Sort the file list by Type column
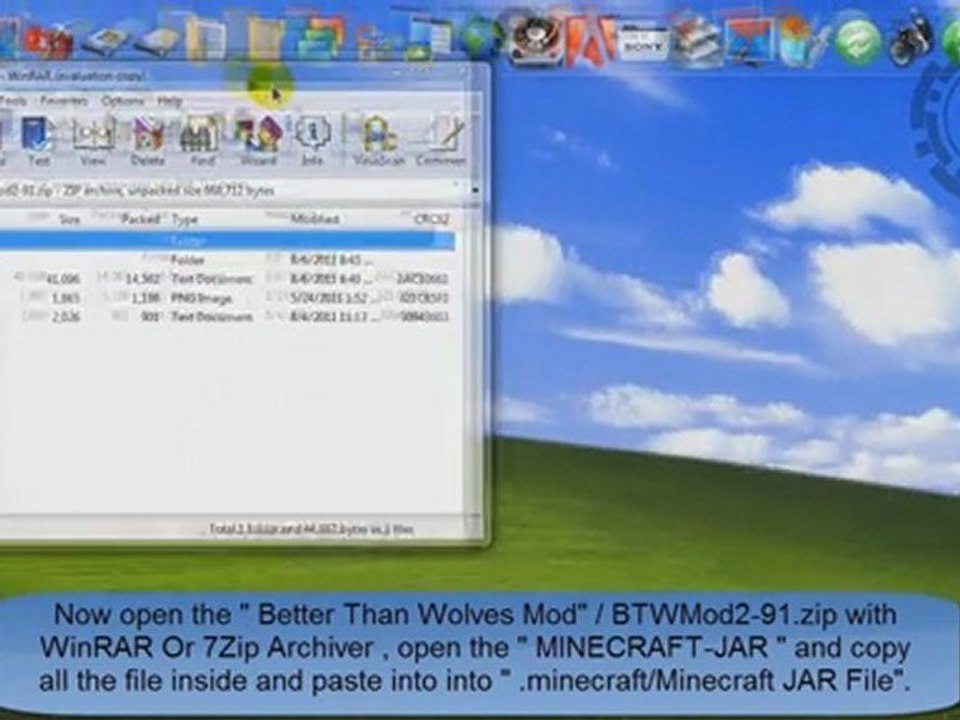The height and width of the screenshot is (720, 960). (x=184, y=219)
